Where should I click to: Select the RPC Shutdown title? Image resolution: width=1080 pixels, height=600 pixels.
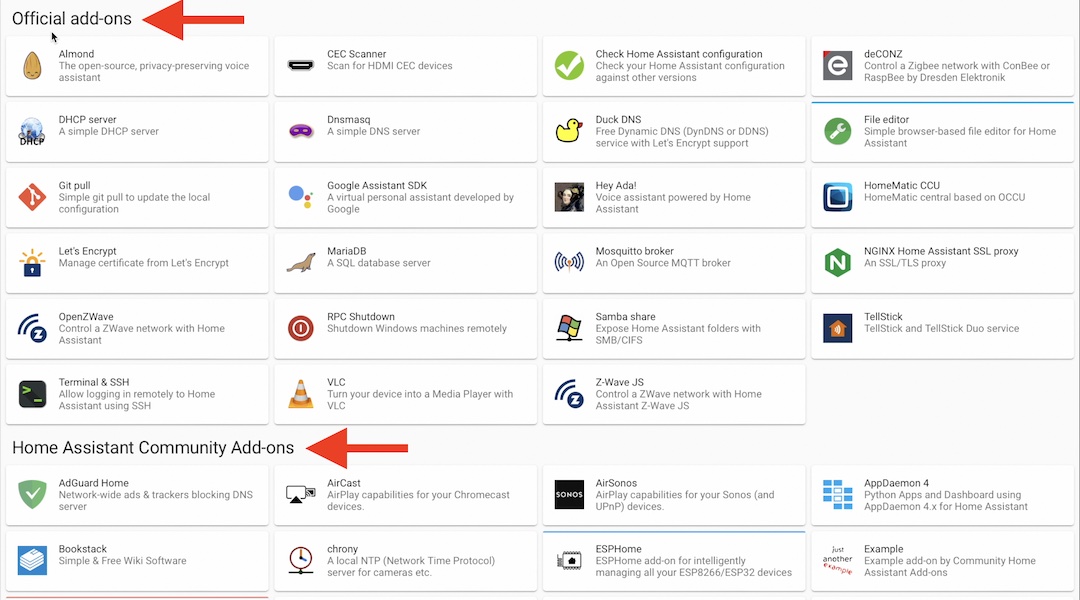click(x=361, y=316)
